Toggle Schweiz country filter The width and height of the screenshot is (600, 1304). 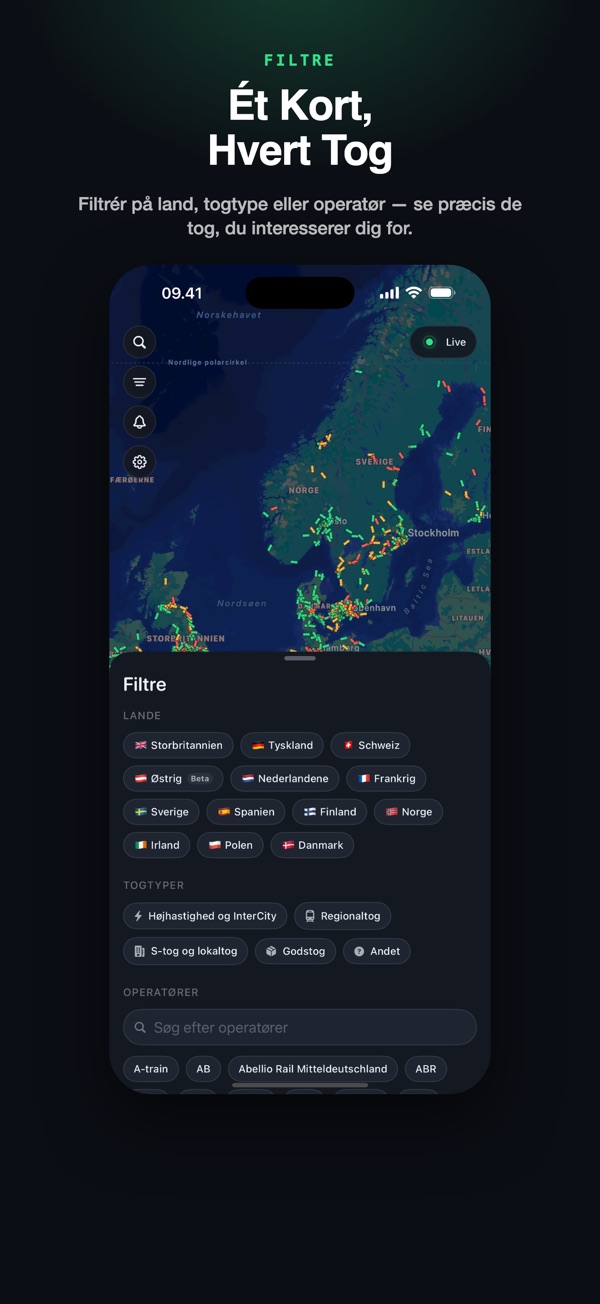[x=370, y=745]
